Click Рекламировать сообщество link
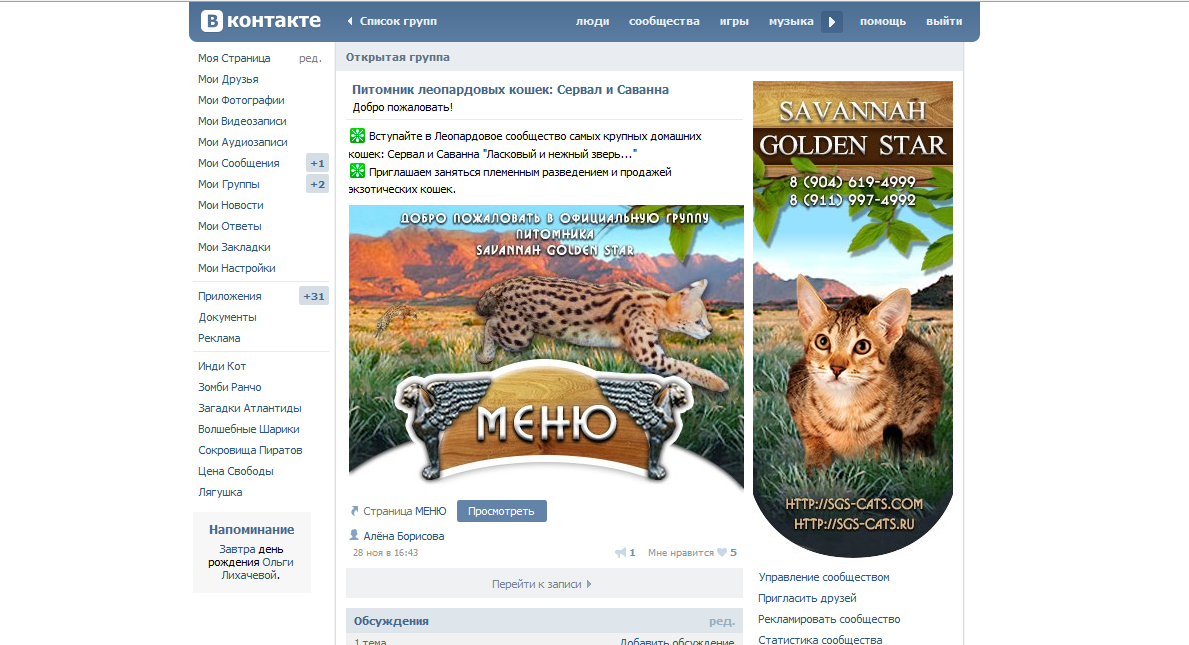This screenshot has width=1189, height=645. click(830, 619)
